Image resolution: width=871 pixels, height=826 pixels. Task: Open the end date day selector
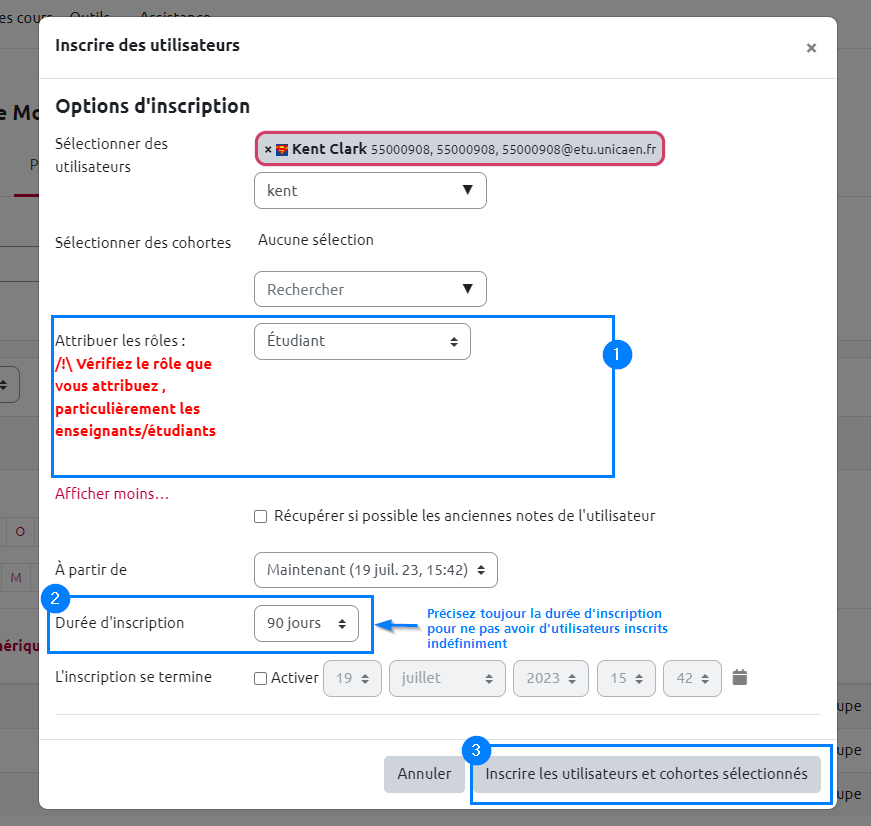pos(352,678)
